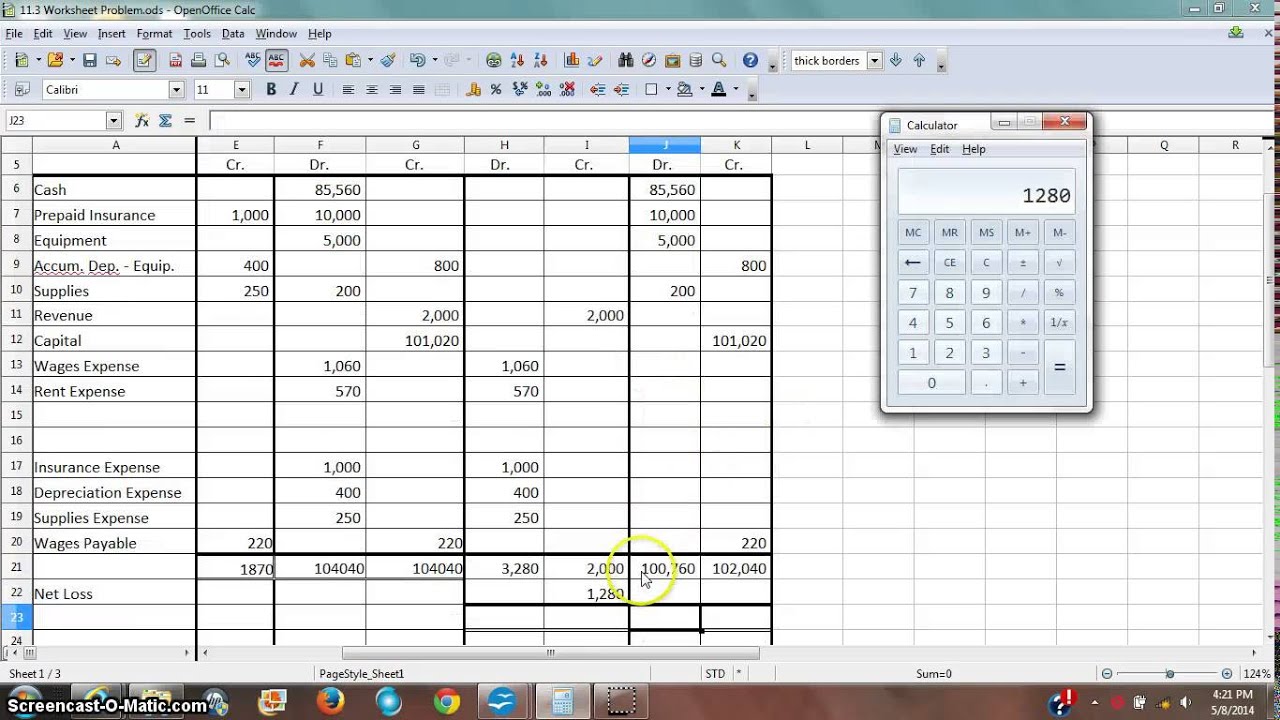
Task: Click the Data Sources icon
Action: tap(696, 61)
